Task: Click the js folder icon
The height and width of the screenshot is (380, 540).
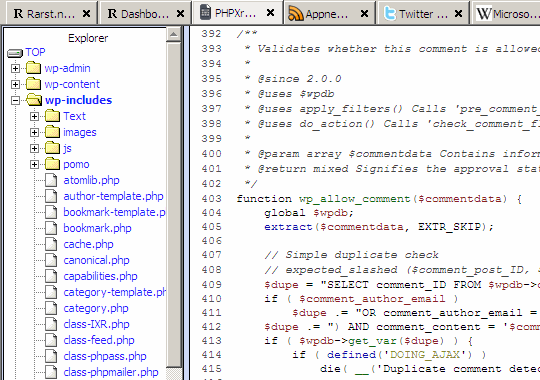Action: (53, 148)
